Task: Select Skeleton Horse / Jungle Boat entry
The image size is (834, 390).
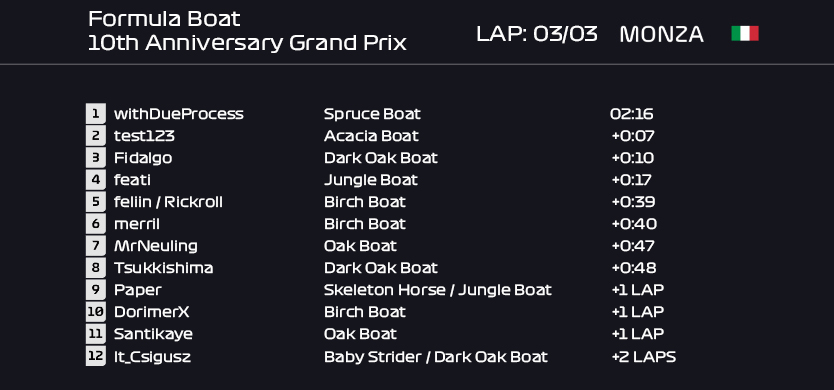Action: (x=438, y=290)
